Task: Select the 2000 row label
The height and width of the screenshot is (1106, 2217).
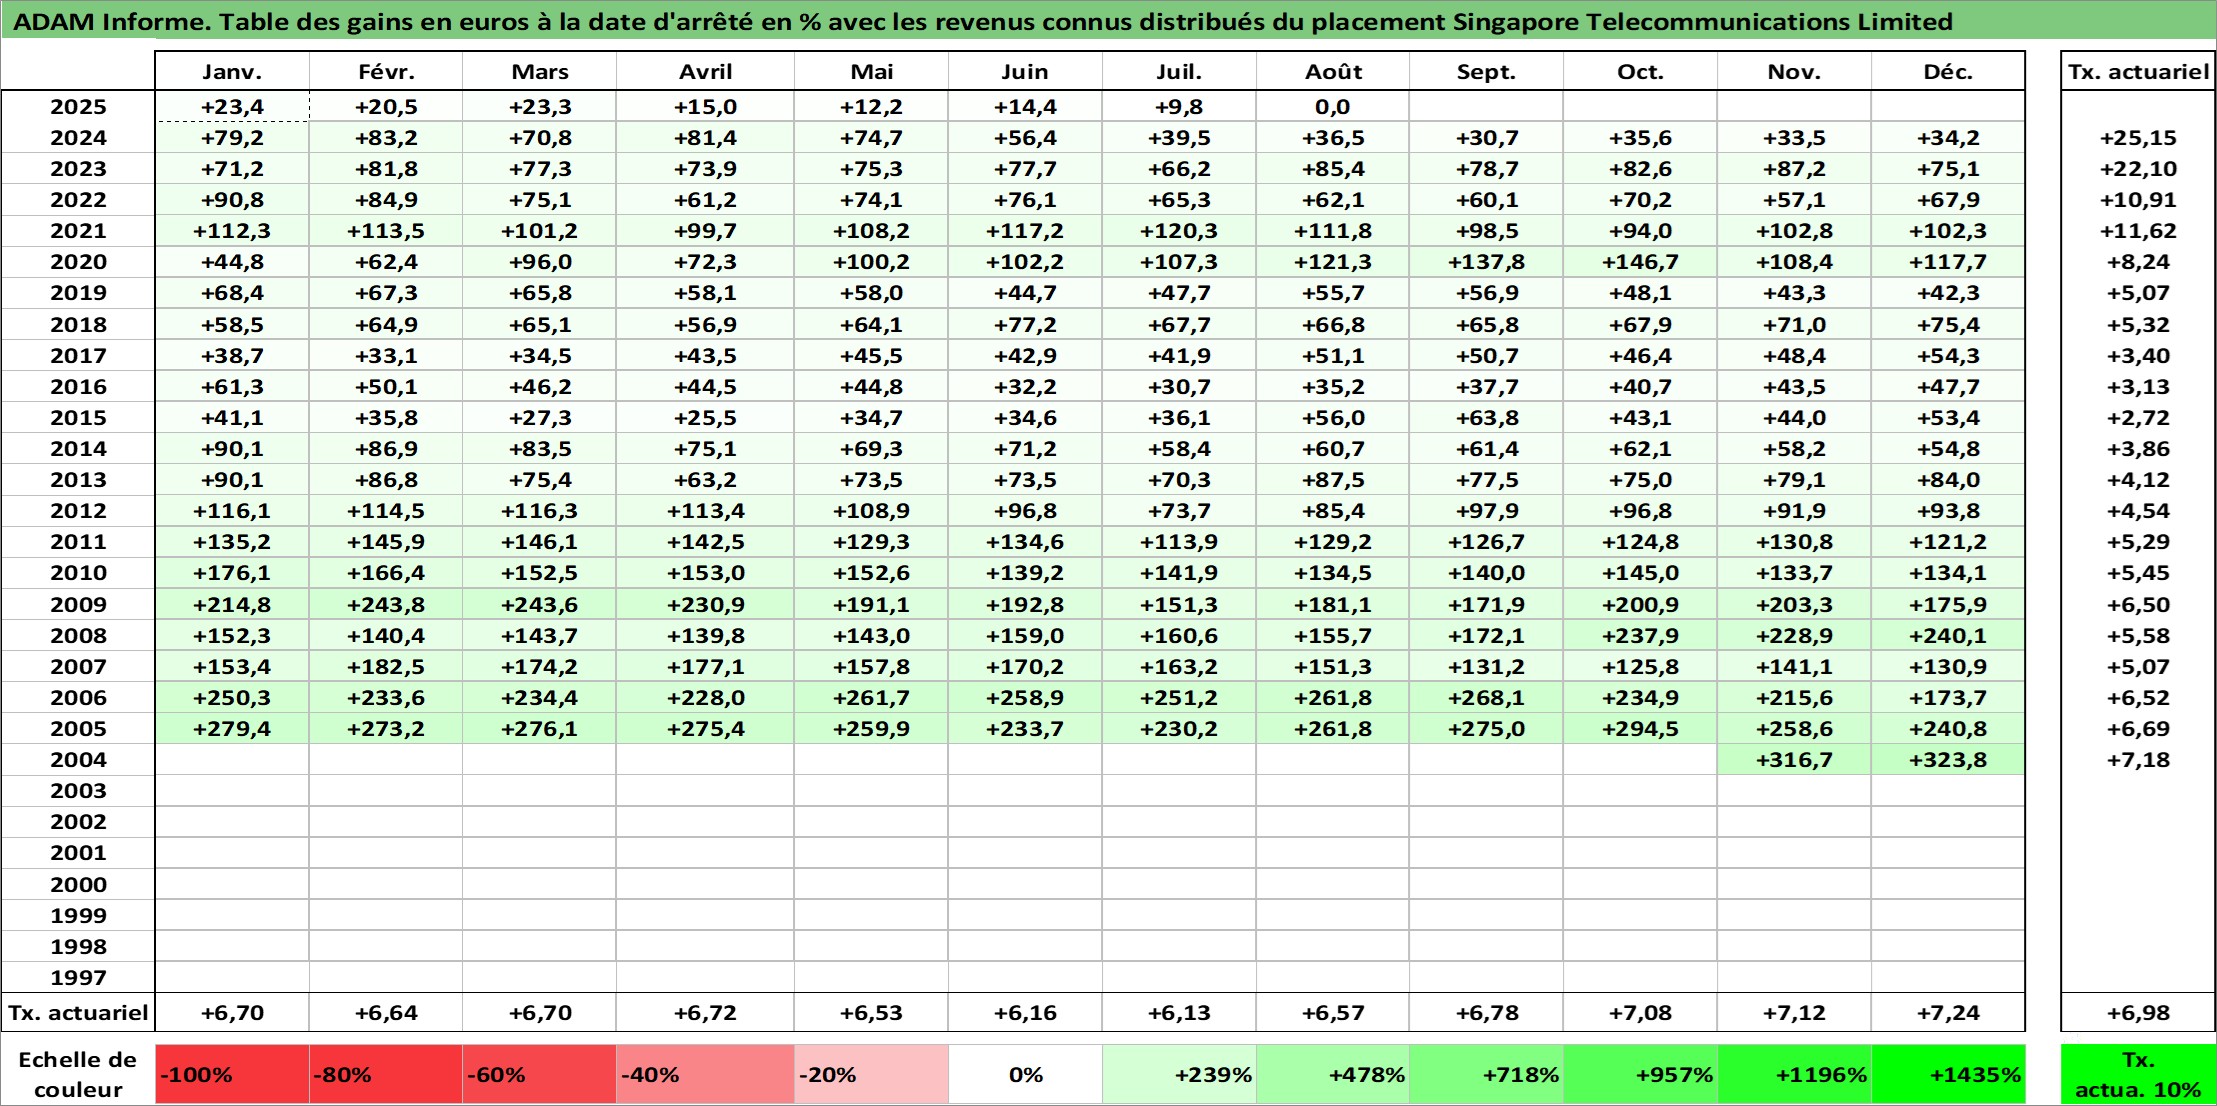Action: pyautogui.click(x=78, y=884)
